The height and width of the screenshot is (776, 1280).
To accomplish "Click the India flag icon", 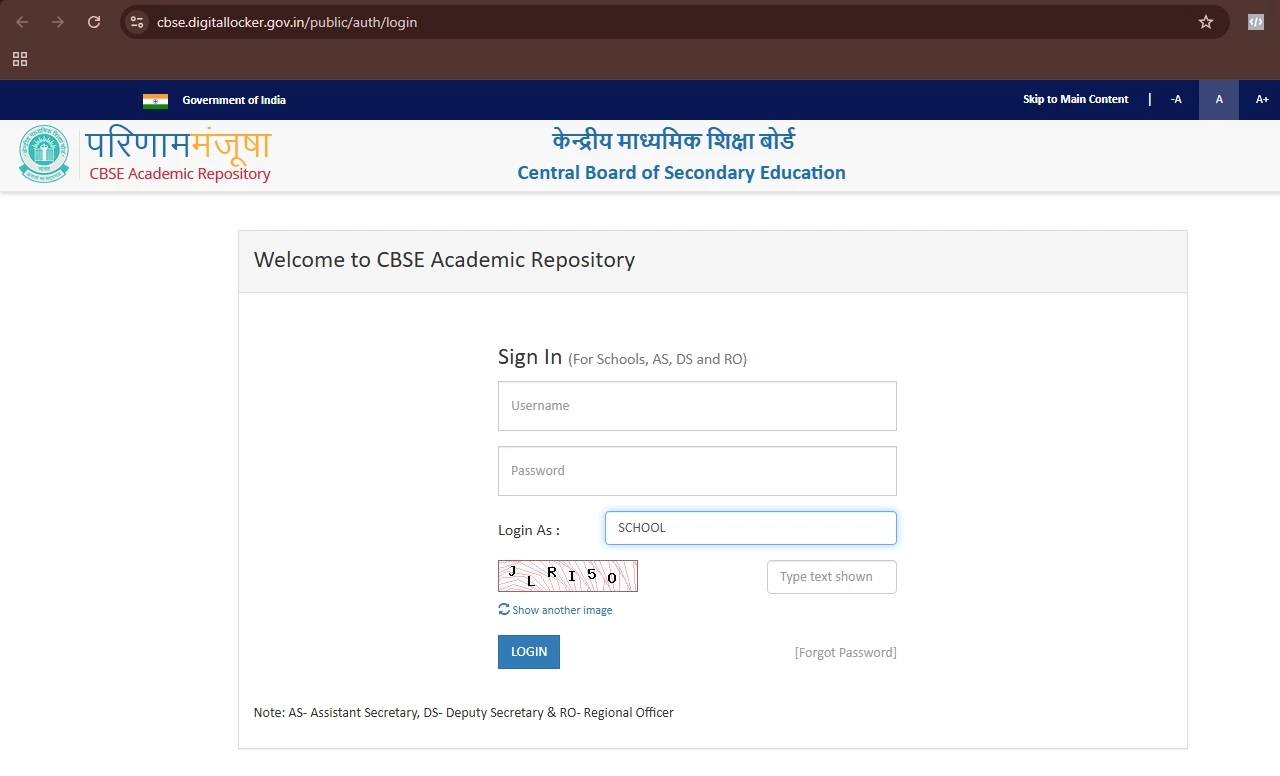I will 155,100.
